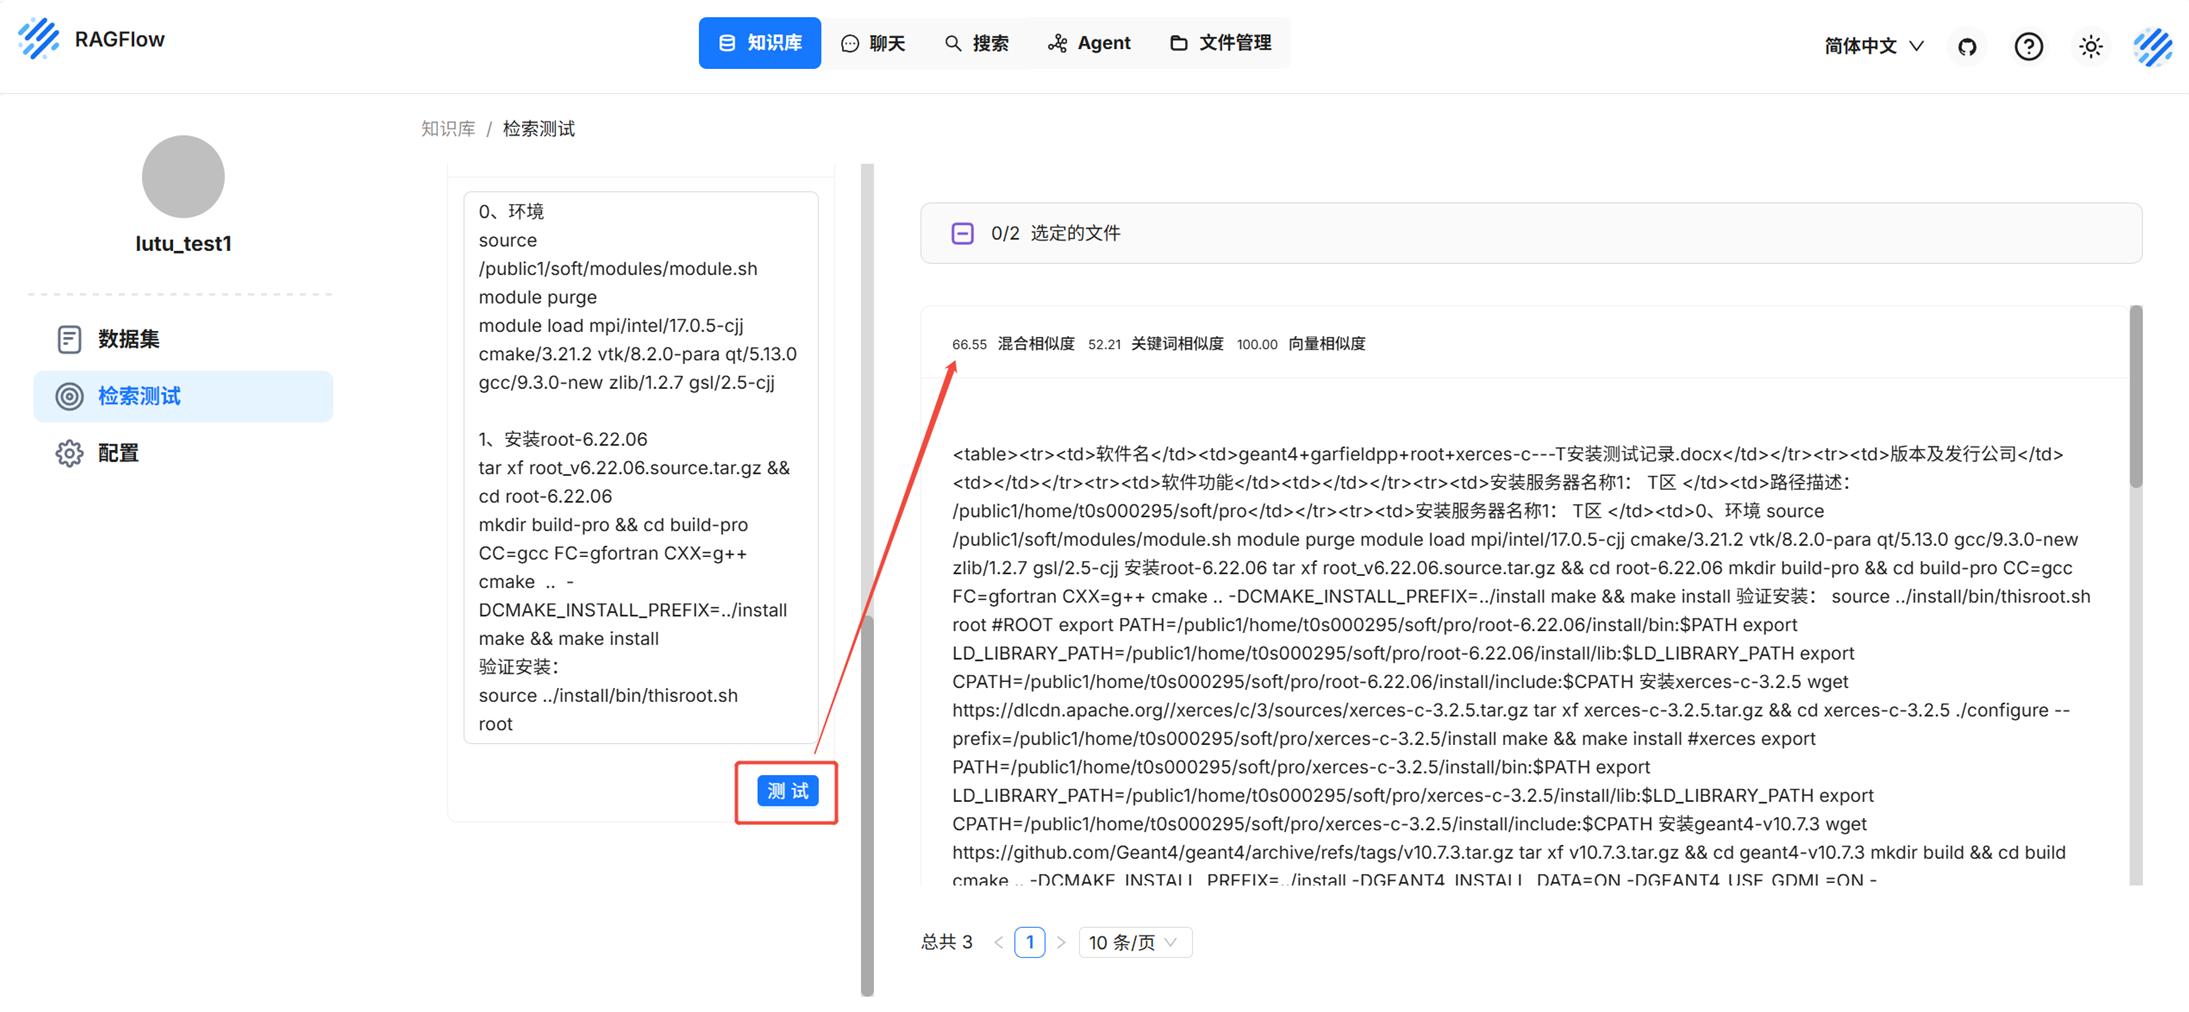Switch to the 聊天 chat tab
The width and height of the screenshot is (2189, 1012).
[873, 43]
